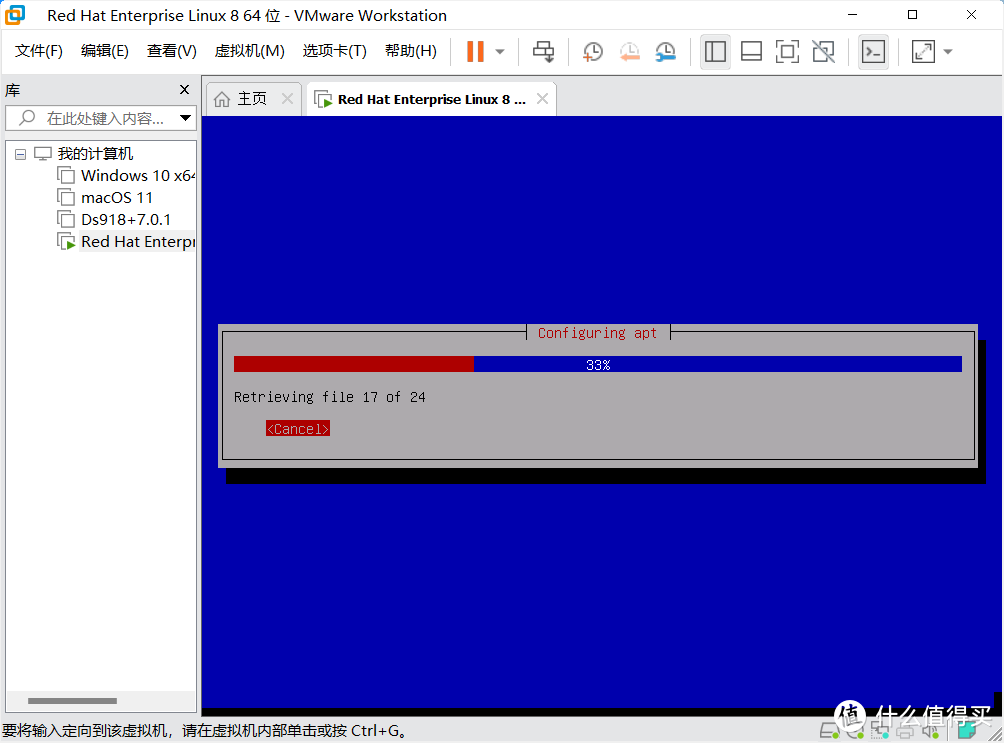Open the 查看(V) menu

[172, 51]
